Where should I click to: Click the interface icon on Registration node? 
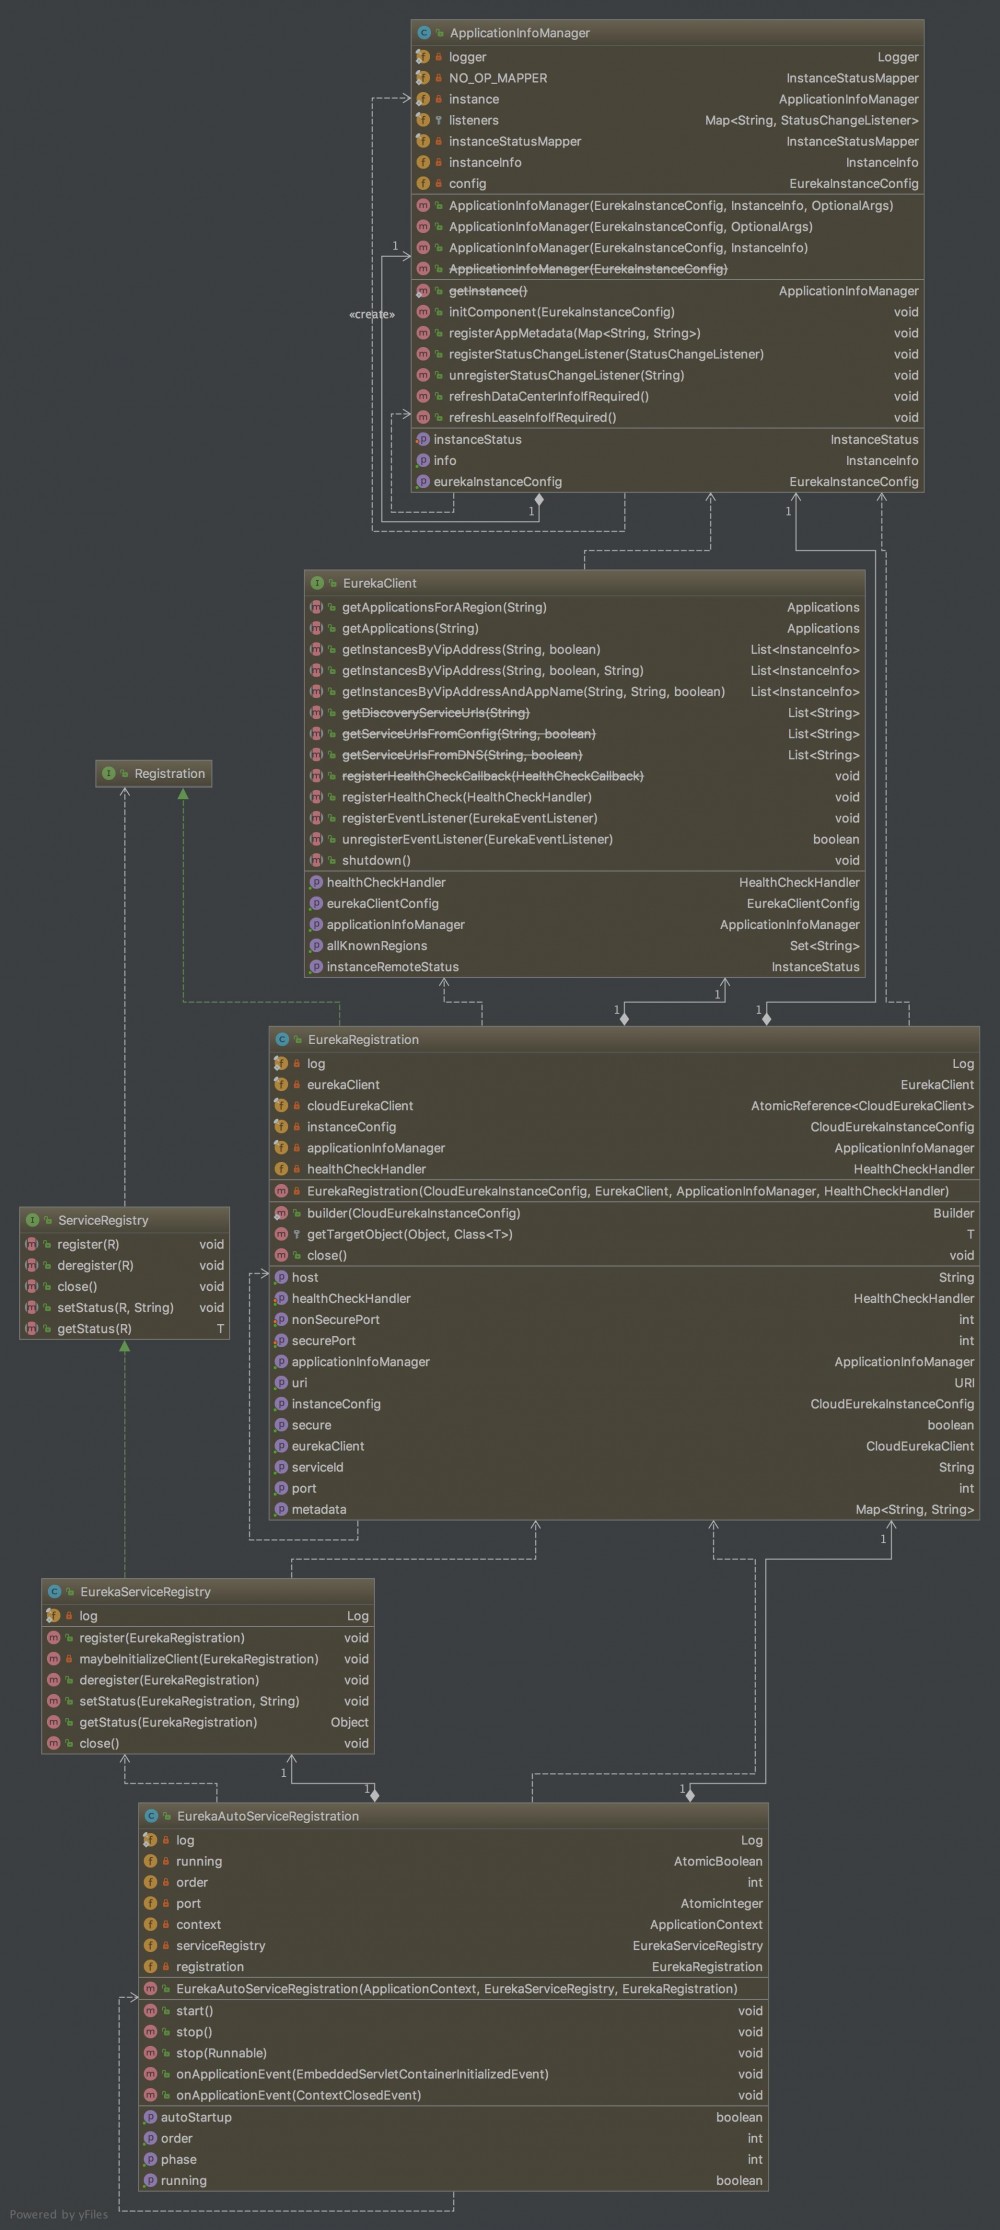point(109,774)
